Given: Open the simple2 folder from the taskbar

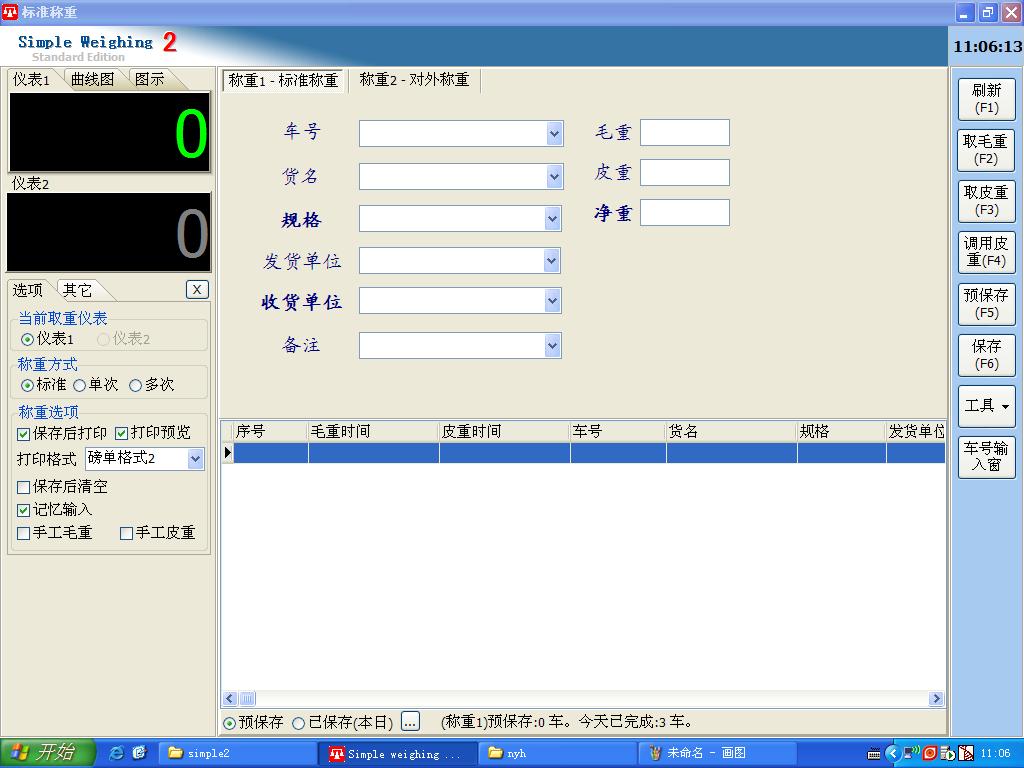Looking at the screenshot, I should click(x=238, y=753).
